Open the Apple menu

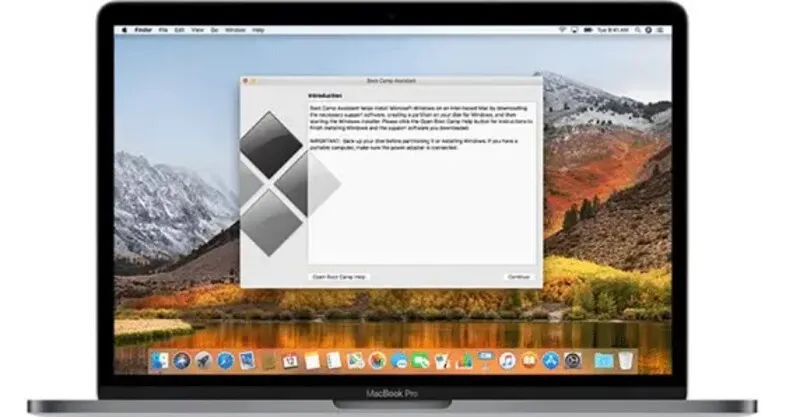point(124,30)
